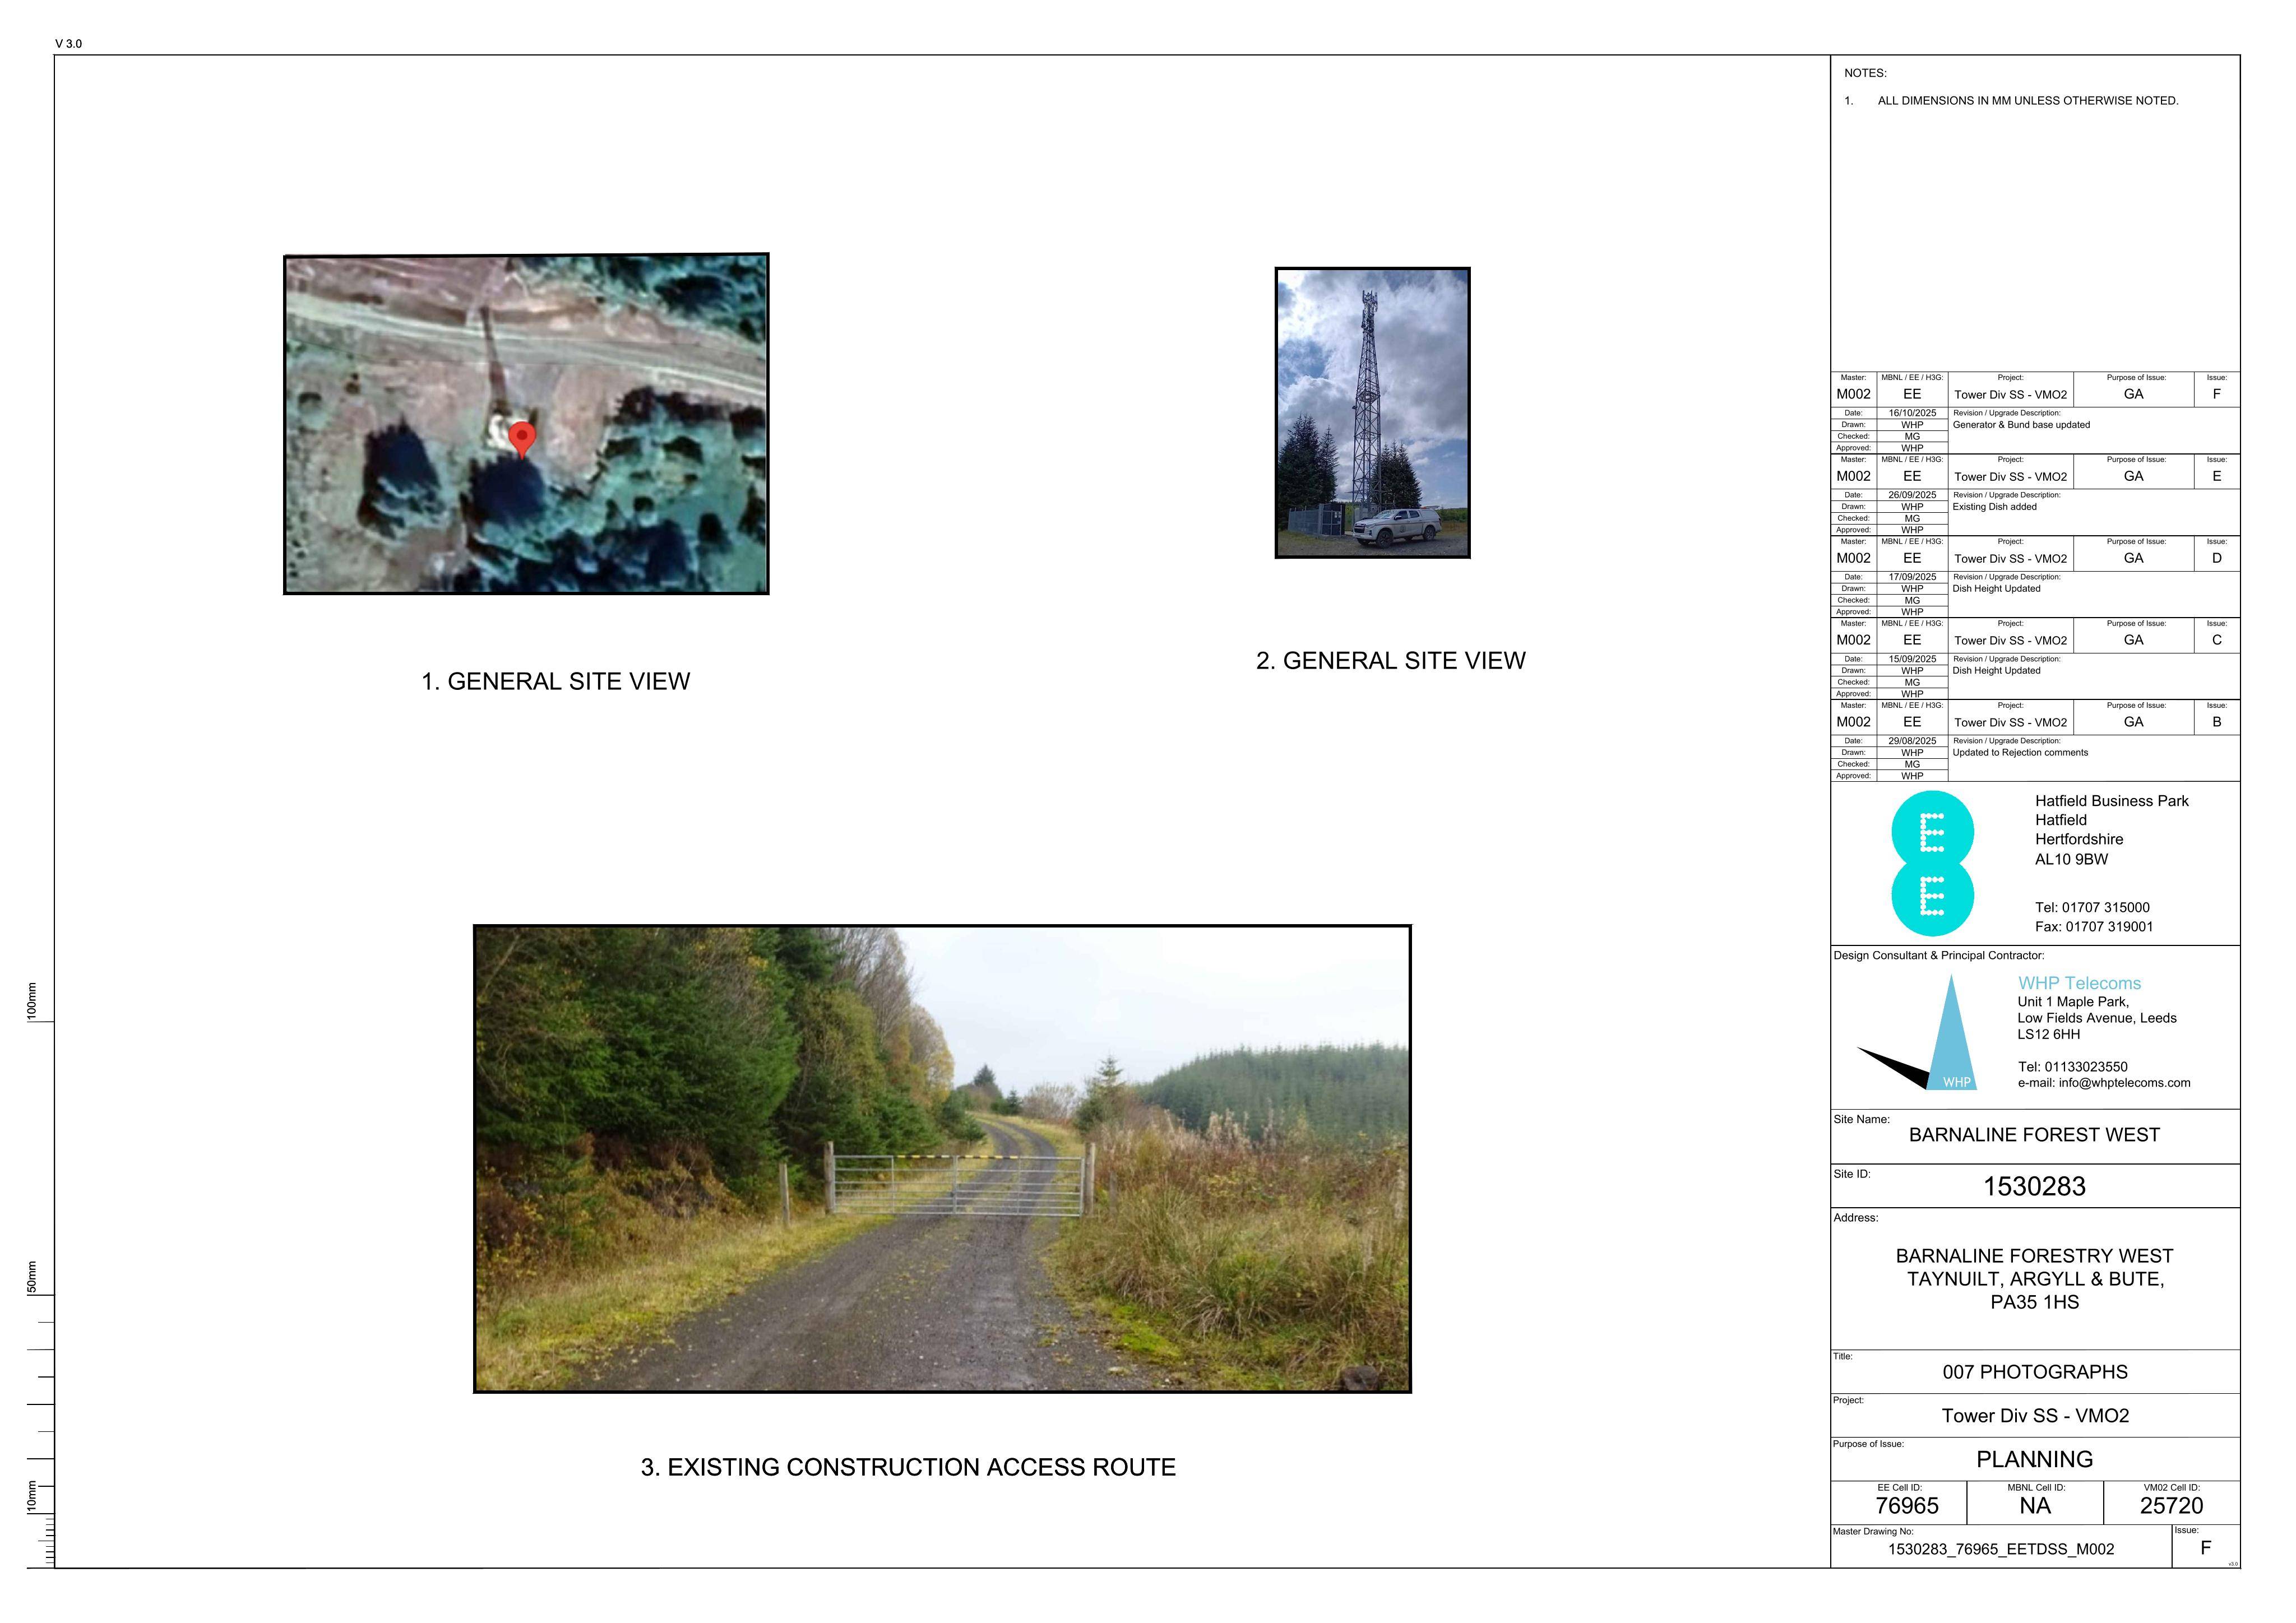Click drawing number '1530283_76965_EETDSS_M002'
The image size is (2296, 1623).
pyautogui.click(x=2000, y=1550)
